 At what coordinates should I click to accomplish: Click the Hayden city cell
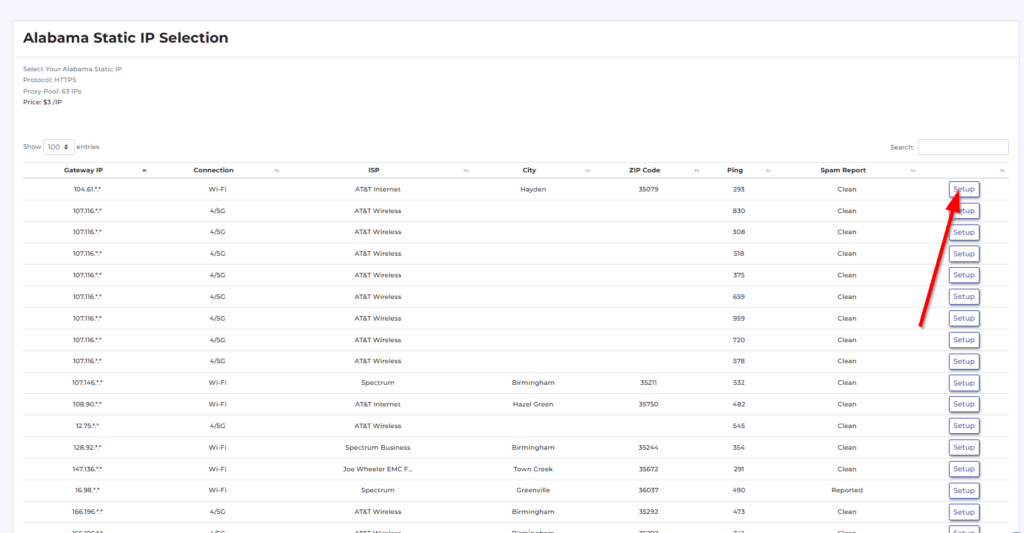click(533, 189)
